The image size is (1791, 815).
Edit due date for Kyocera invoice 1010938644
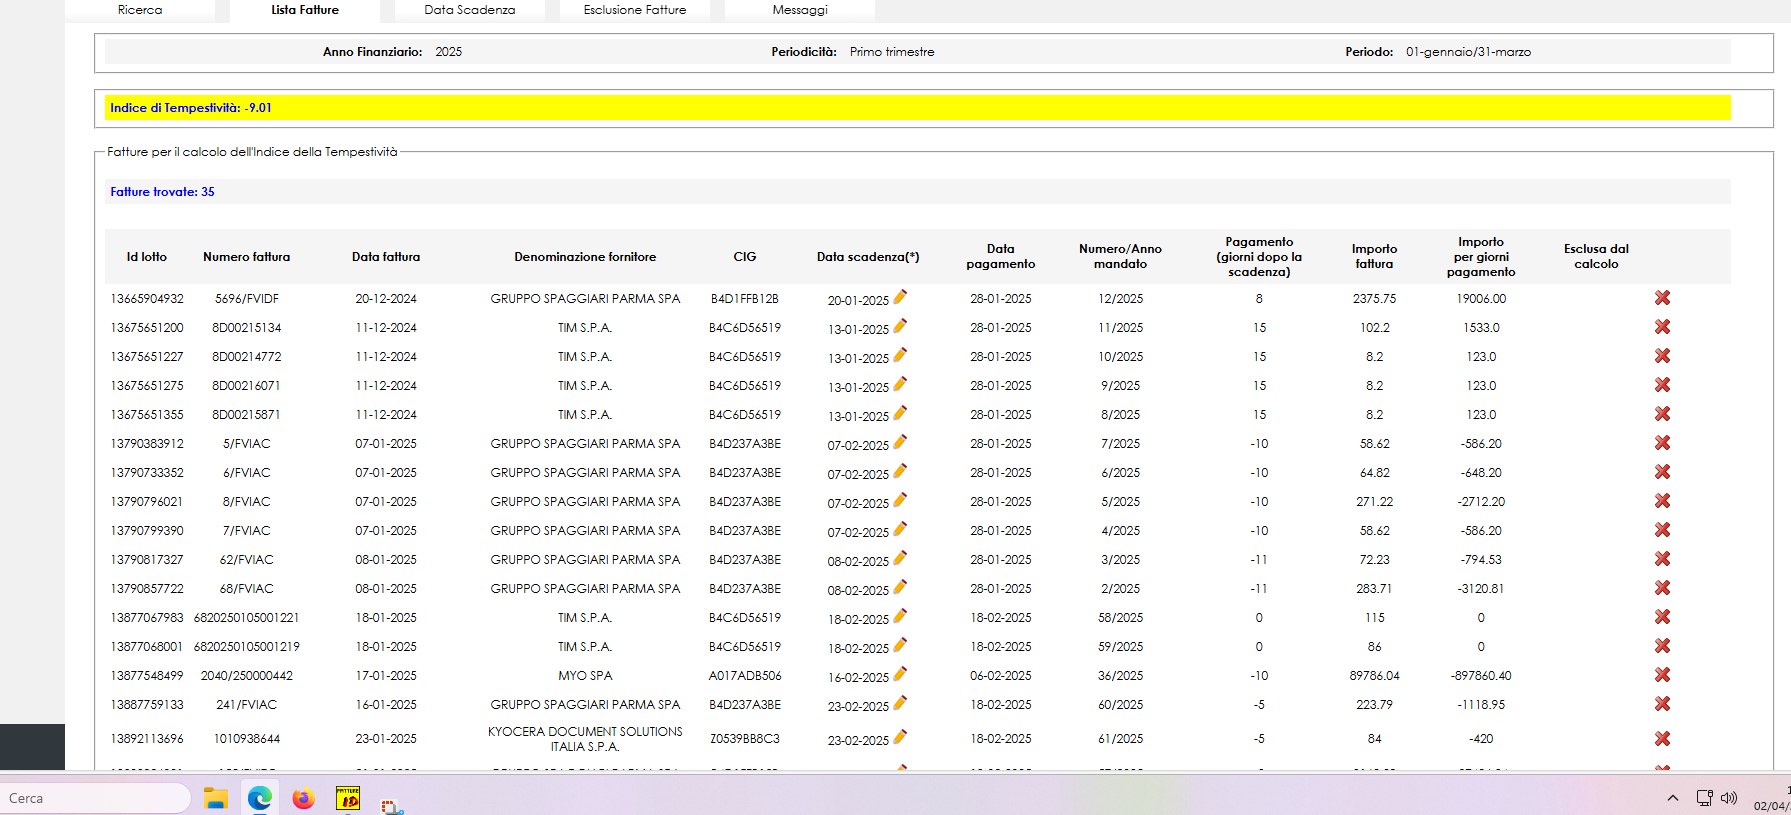900,737
